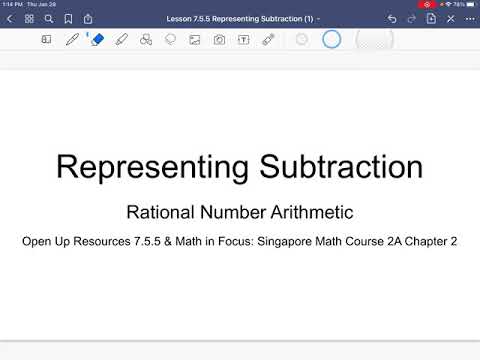480x360 pixels.
Task: Select the largest eraser size option
Action: 375,39
